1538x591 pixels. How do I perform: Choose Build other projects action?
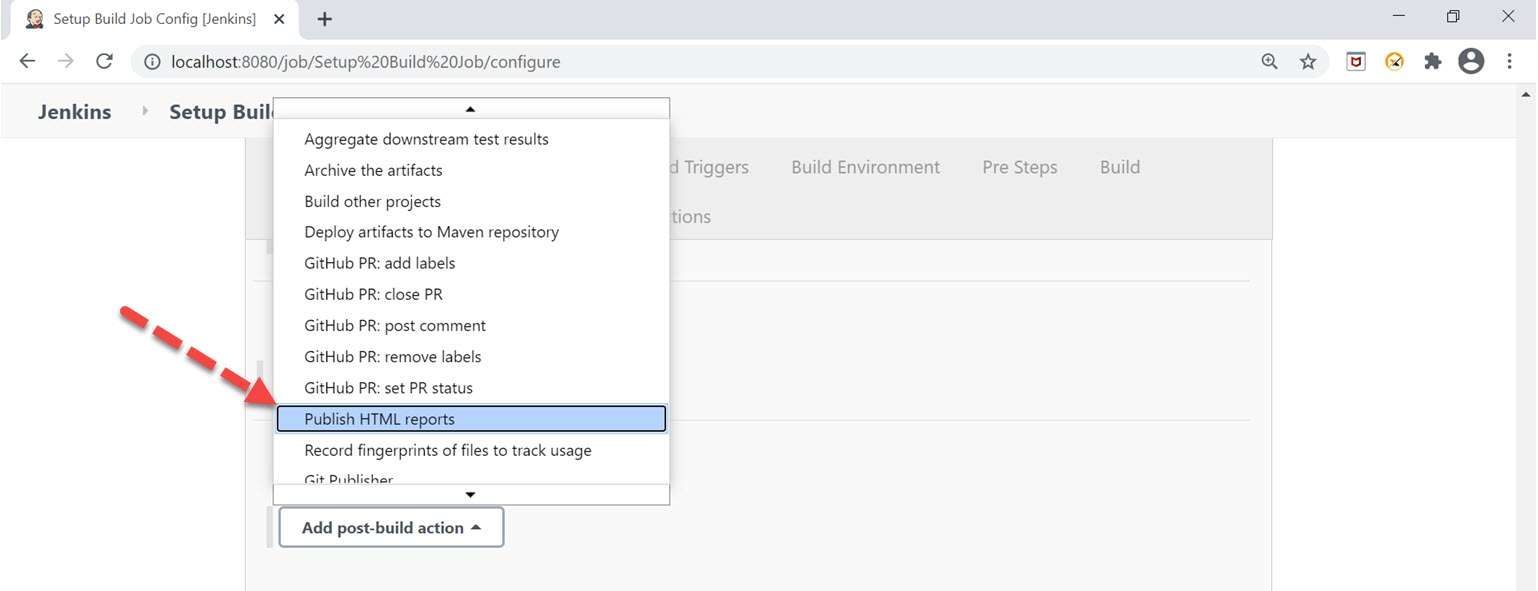pyautogui.click(x=470, y=201)
